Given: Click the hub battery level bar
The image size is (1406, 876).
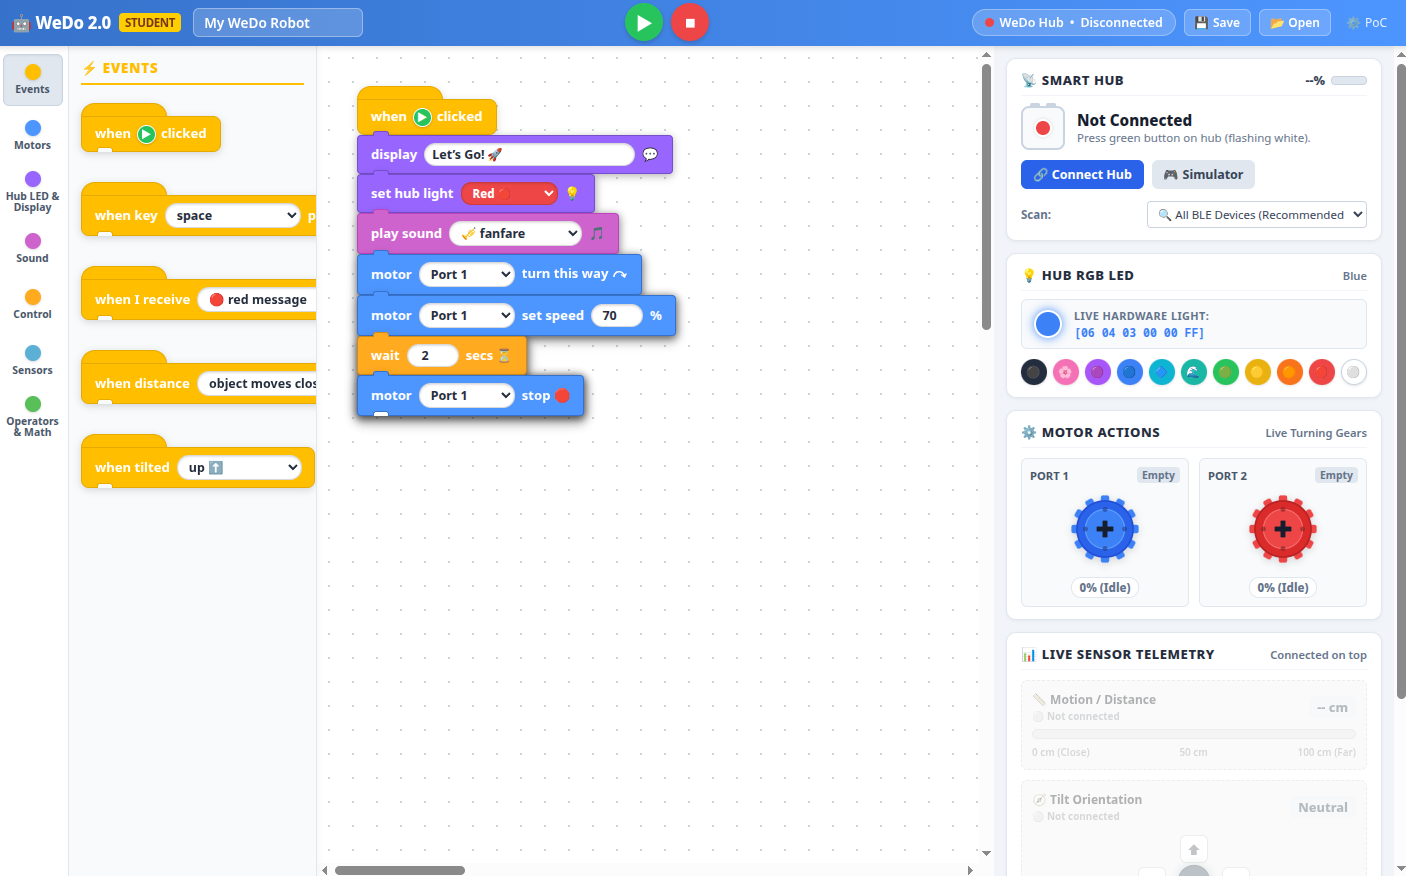Looking at the screenshot, I should (1349, 80).
